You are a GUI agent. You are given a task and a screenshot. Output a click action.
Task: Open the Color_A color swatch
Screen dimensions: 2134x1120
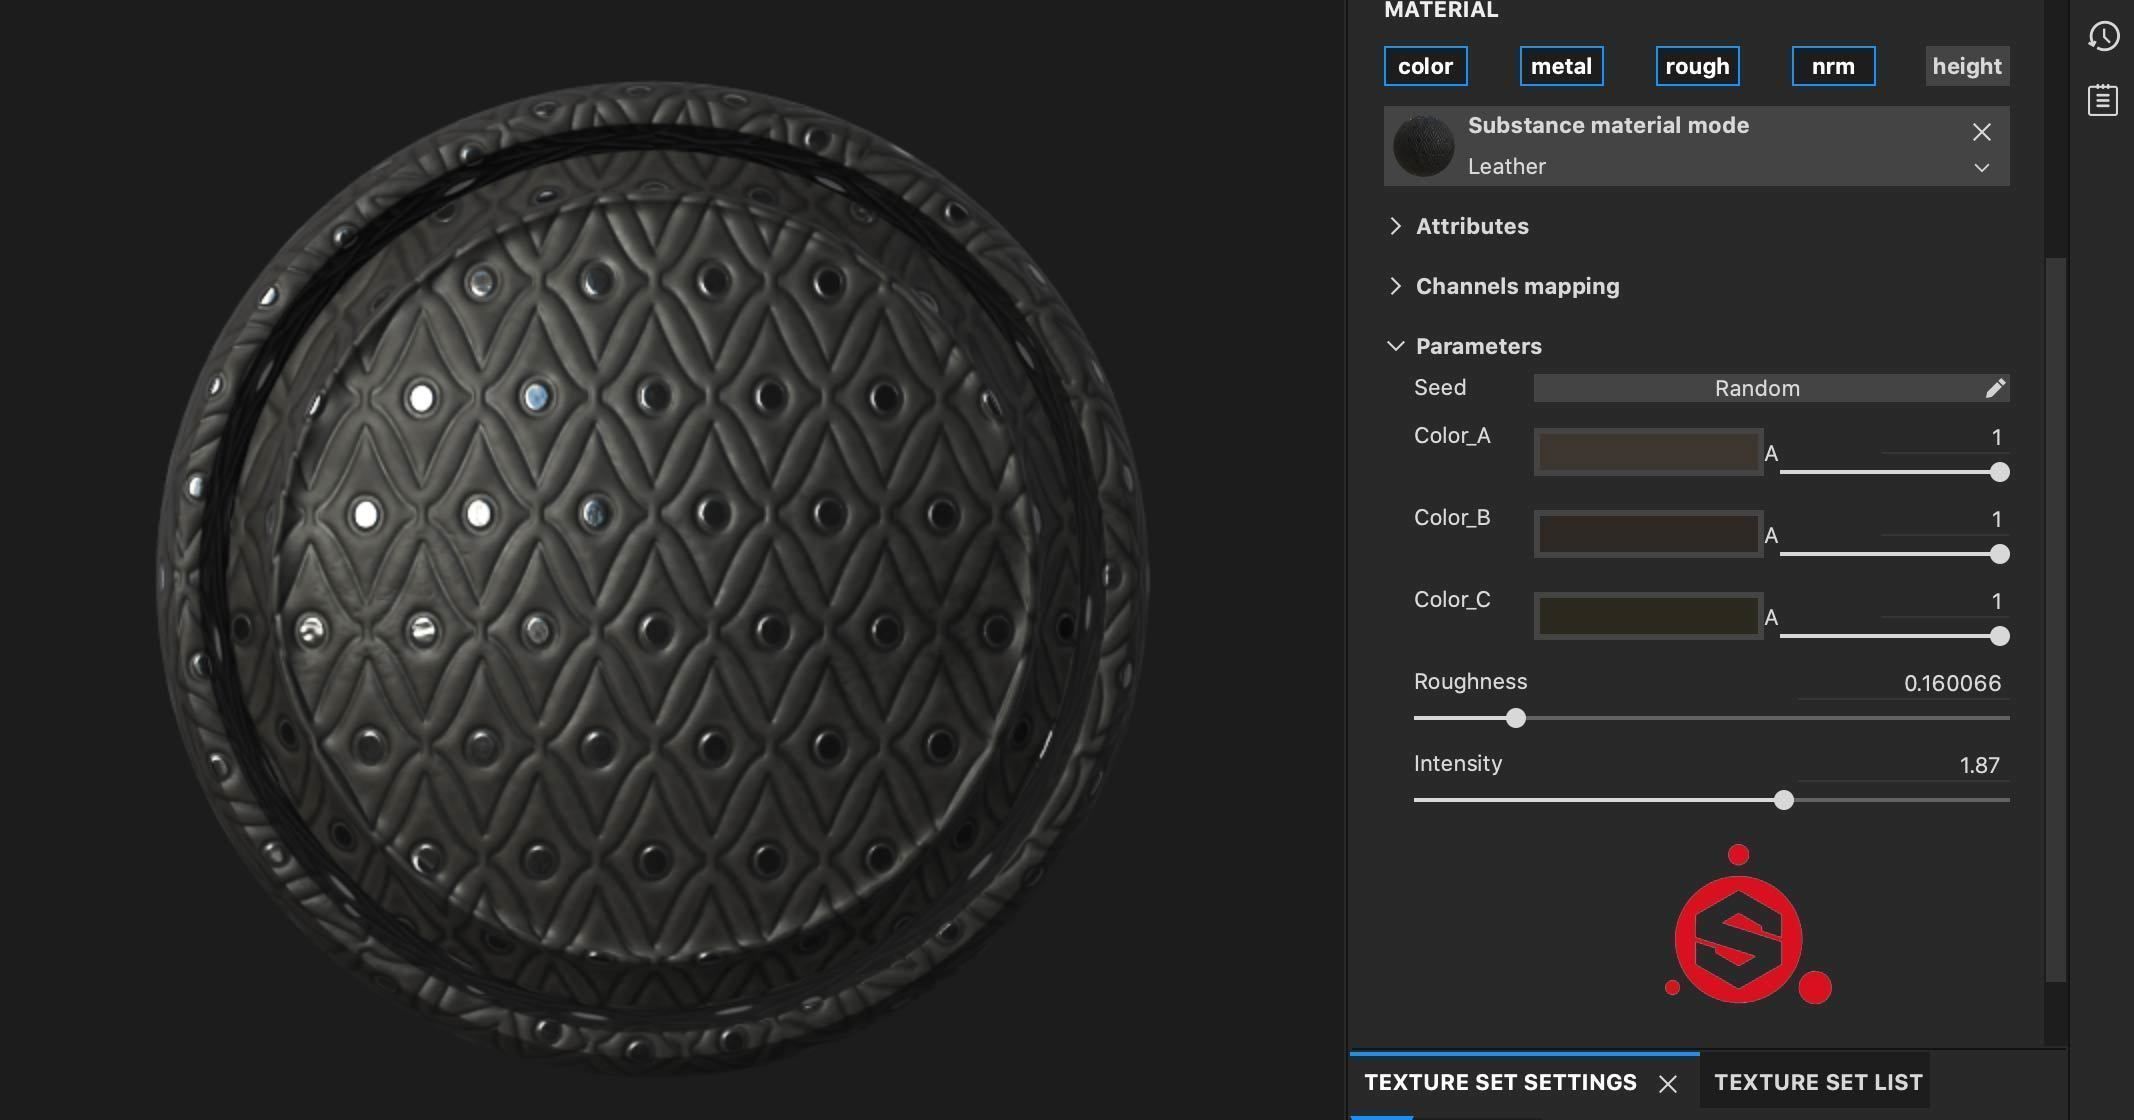click(1647, 452)
